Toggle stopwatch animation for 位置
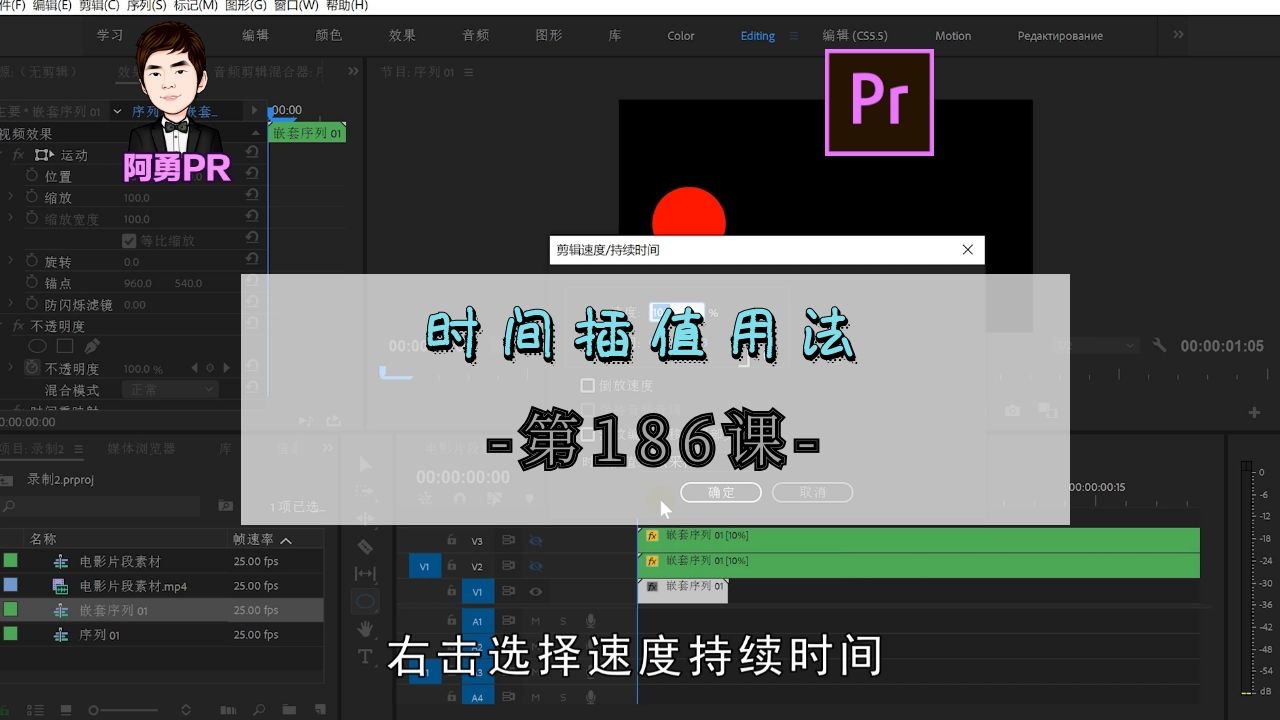Viewport: 1280px width, 720px height. coord(32,176)
